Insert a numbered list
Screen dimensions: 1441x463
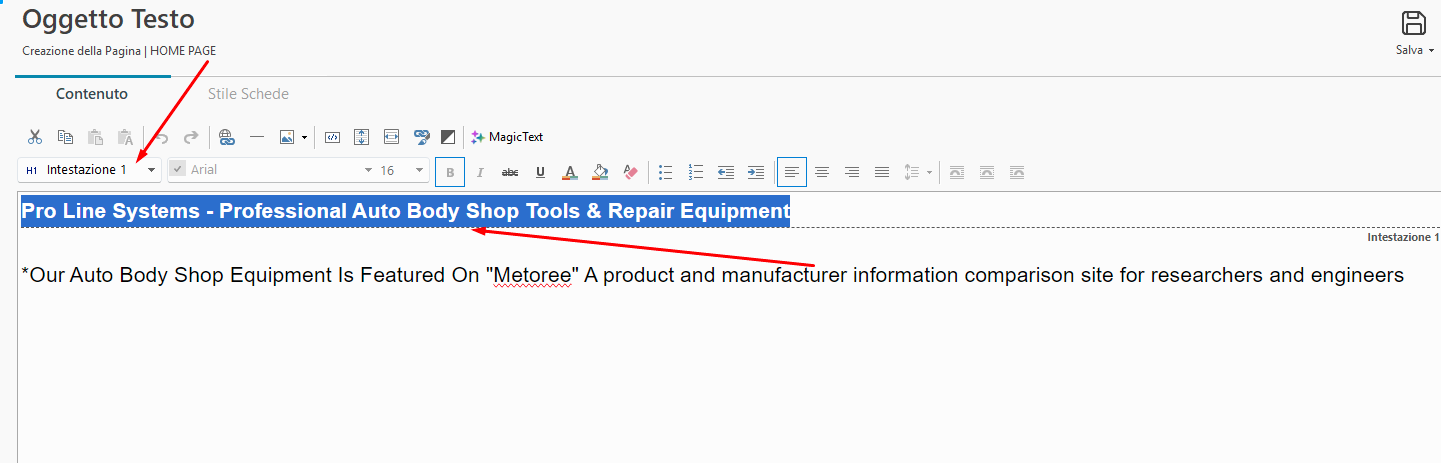(x=696, y=172)
